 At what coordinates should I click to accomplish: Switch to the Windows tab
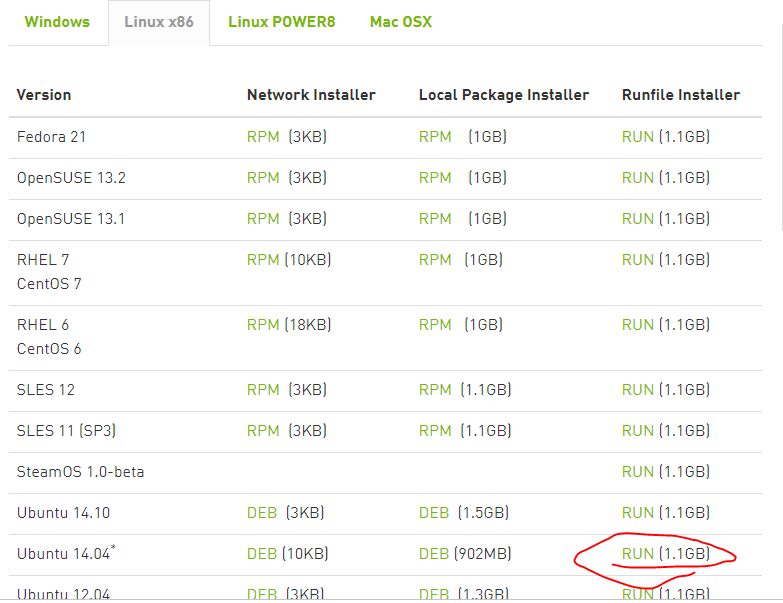57,22
